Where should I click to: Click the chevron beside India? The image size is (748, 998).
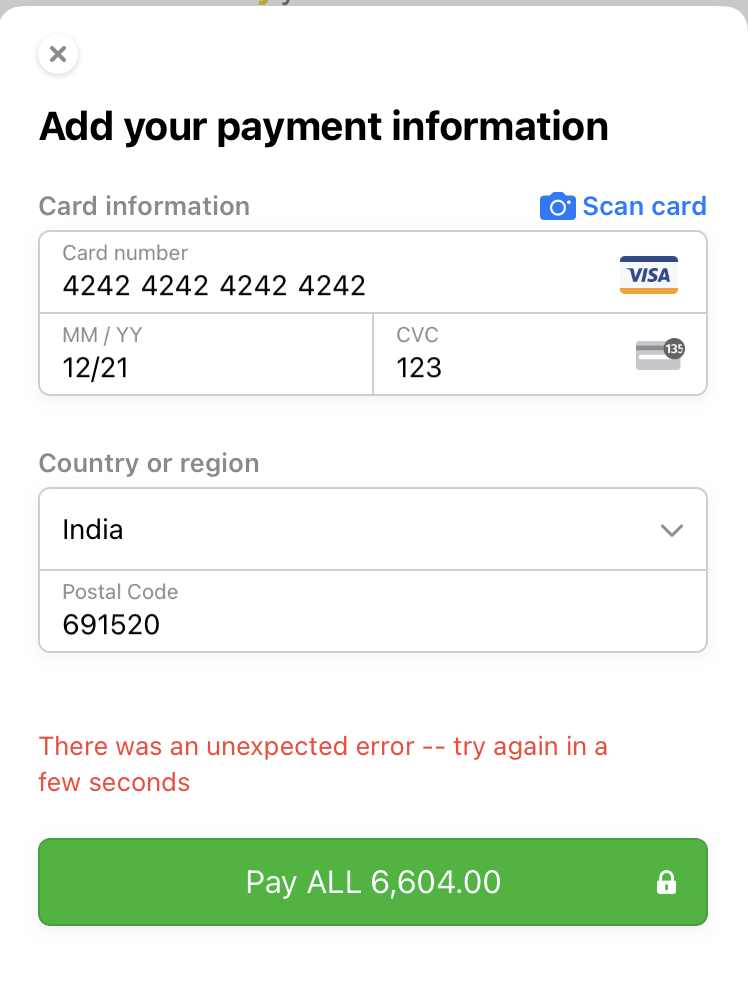coord(672,531)
